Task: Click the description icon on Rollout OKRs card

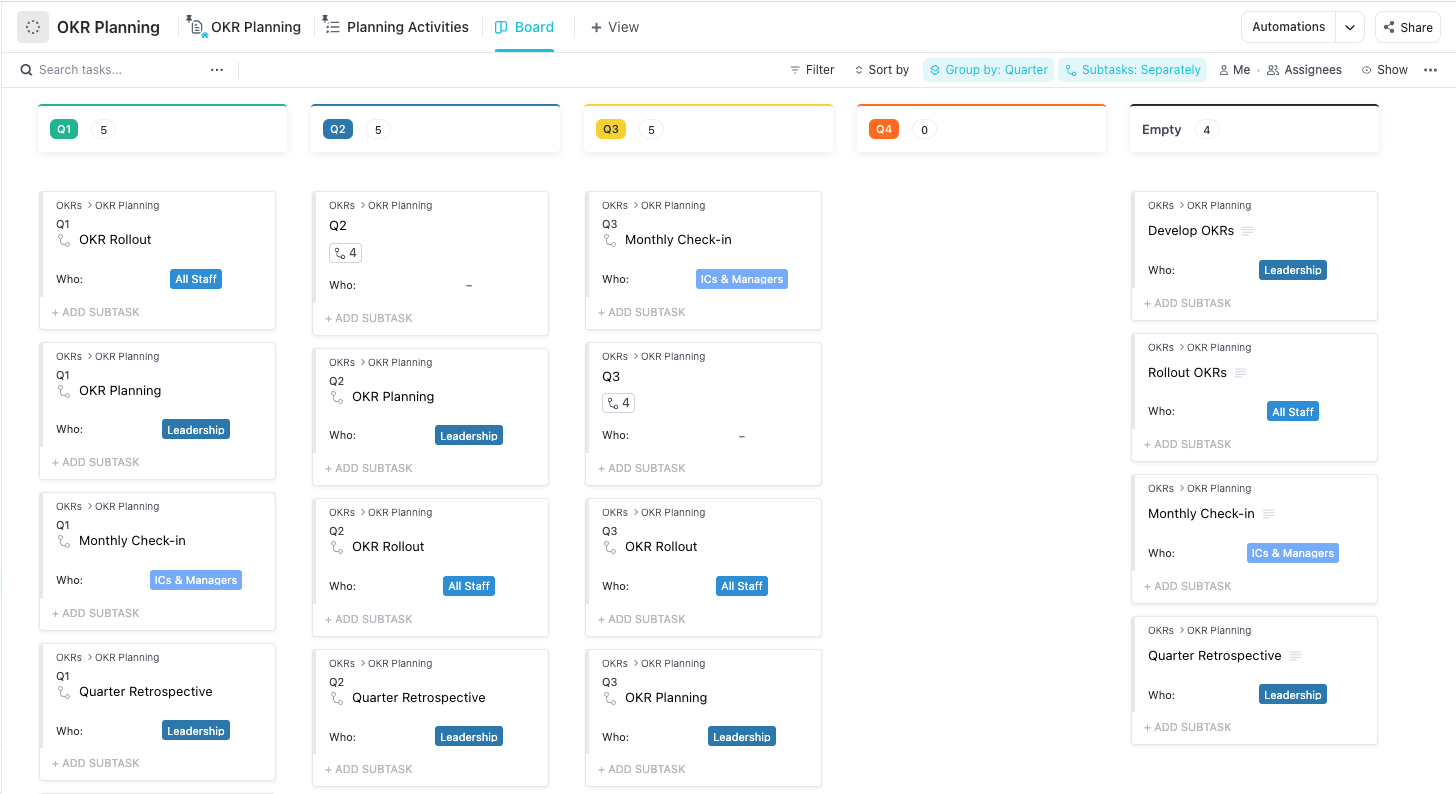Action: (1241, 373)
